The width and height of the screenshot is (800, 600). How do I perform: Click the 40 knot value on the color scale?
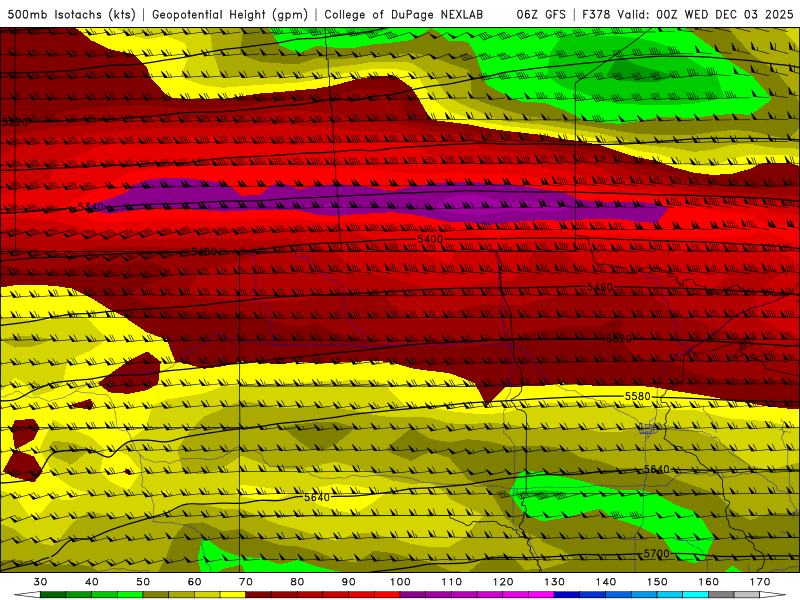[x=92, y=582]
